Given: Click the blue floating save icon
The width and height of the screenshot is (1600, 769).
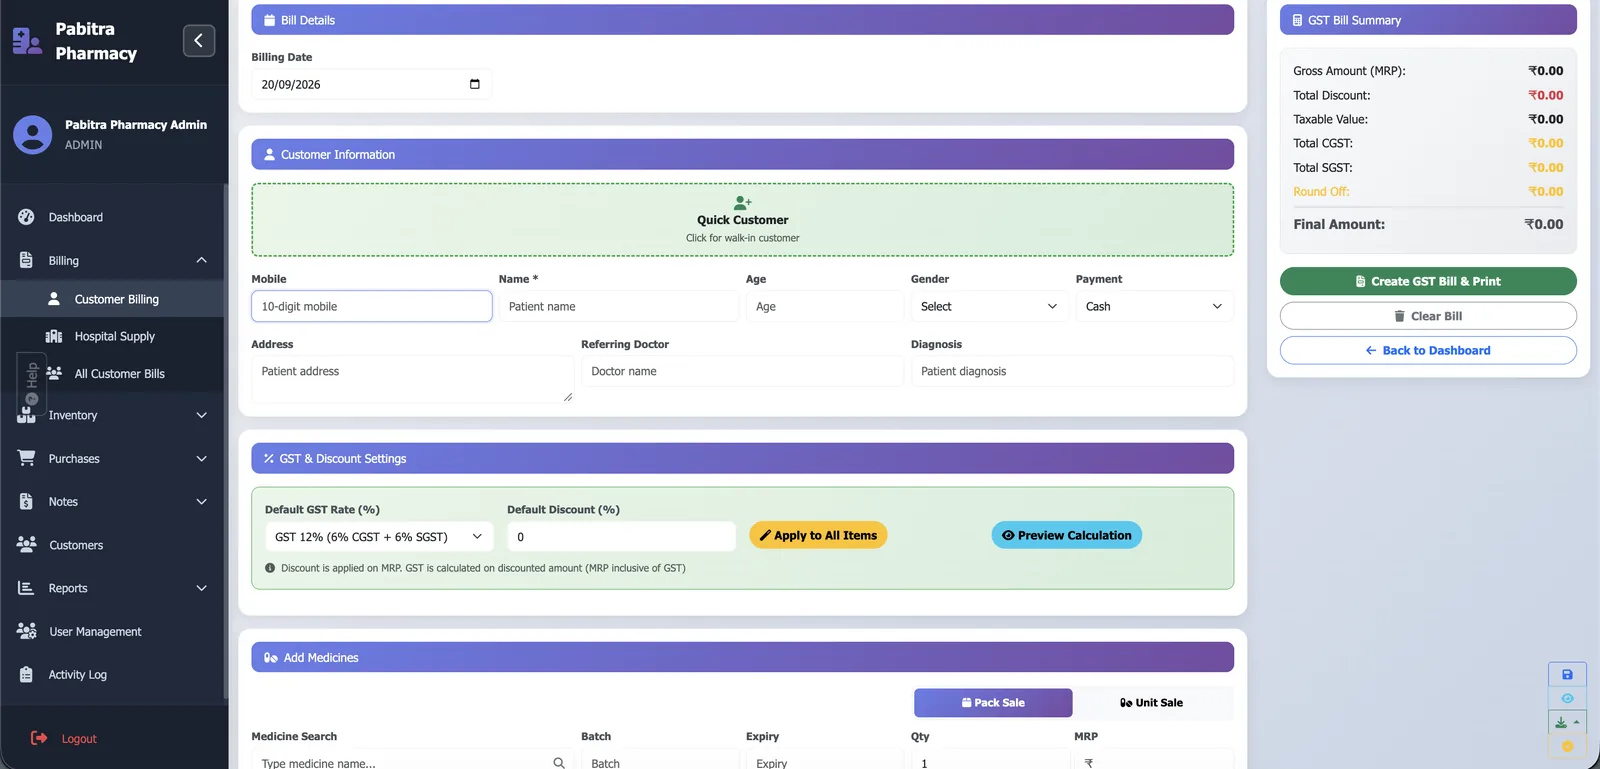Looking at the screenshot, I should (1567, 674).
